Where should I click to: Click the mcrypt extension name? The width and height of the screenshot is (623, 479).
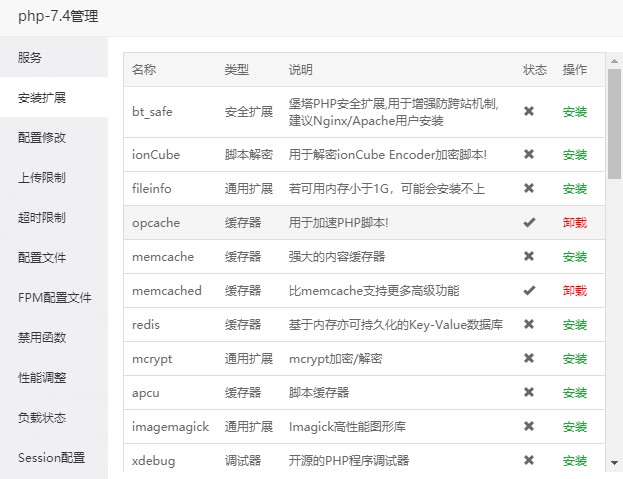[x=152, y=359]
